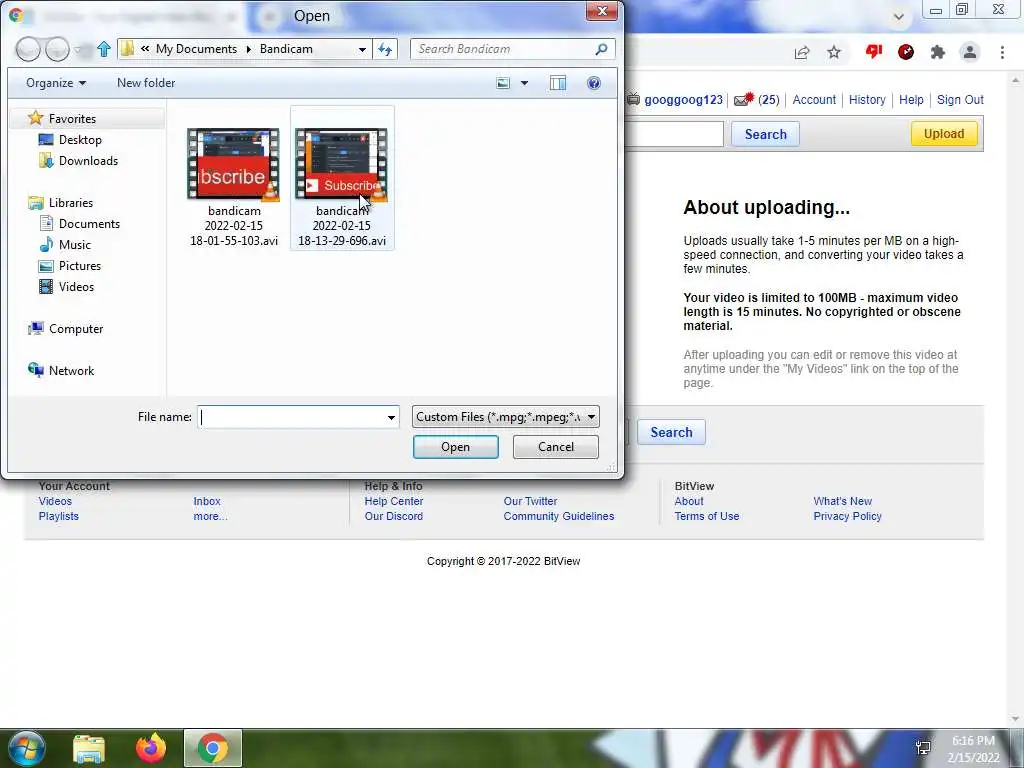Click the bottom Search button on BitView
Image resolution: width=1024 pixels, height=768 pixels.
[671, 432]
